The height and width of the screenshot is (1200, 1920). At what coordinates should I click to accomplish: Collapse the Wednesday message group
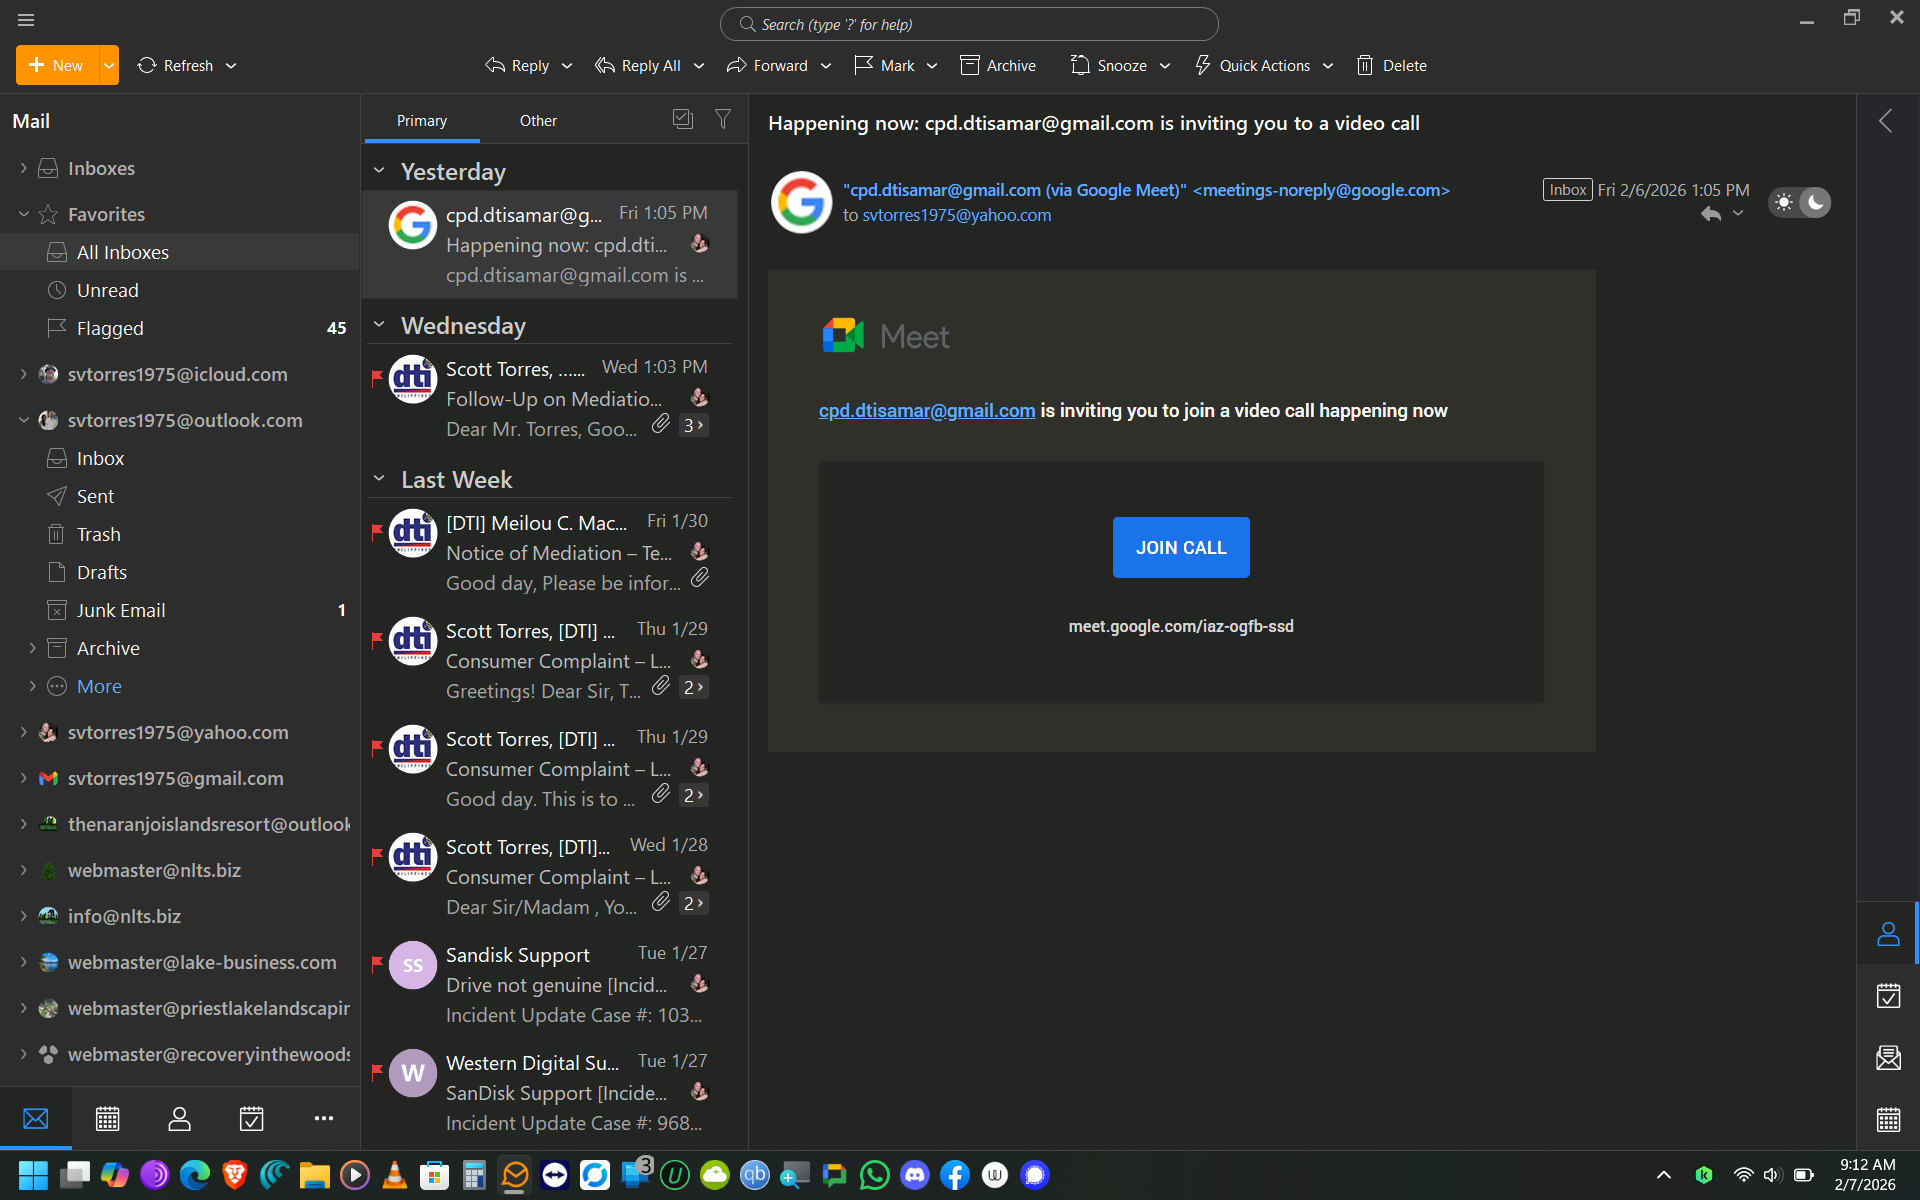point(379,325)
